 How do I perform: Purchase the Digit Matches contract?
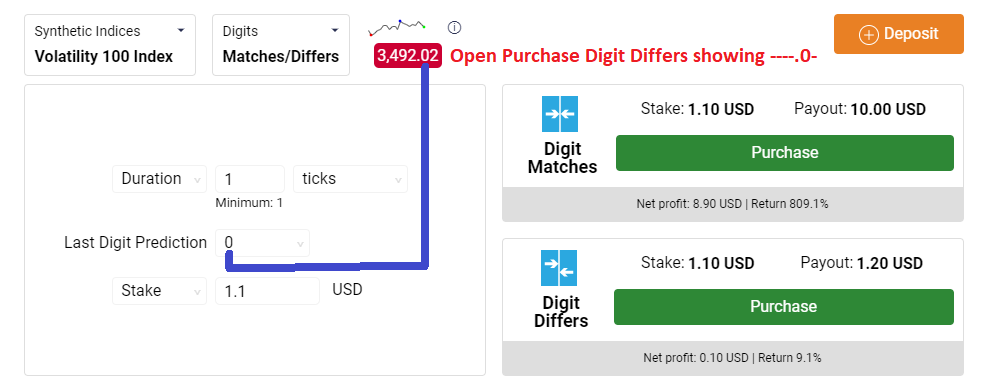tap(785, 153)
